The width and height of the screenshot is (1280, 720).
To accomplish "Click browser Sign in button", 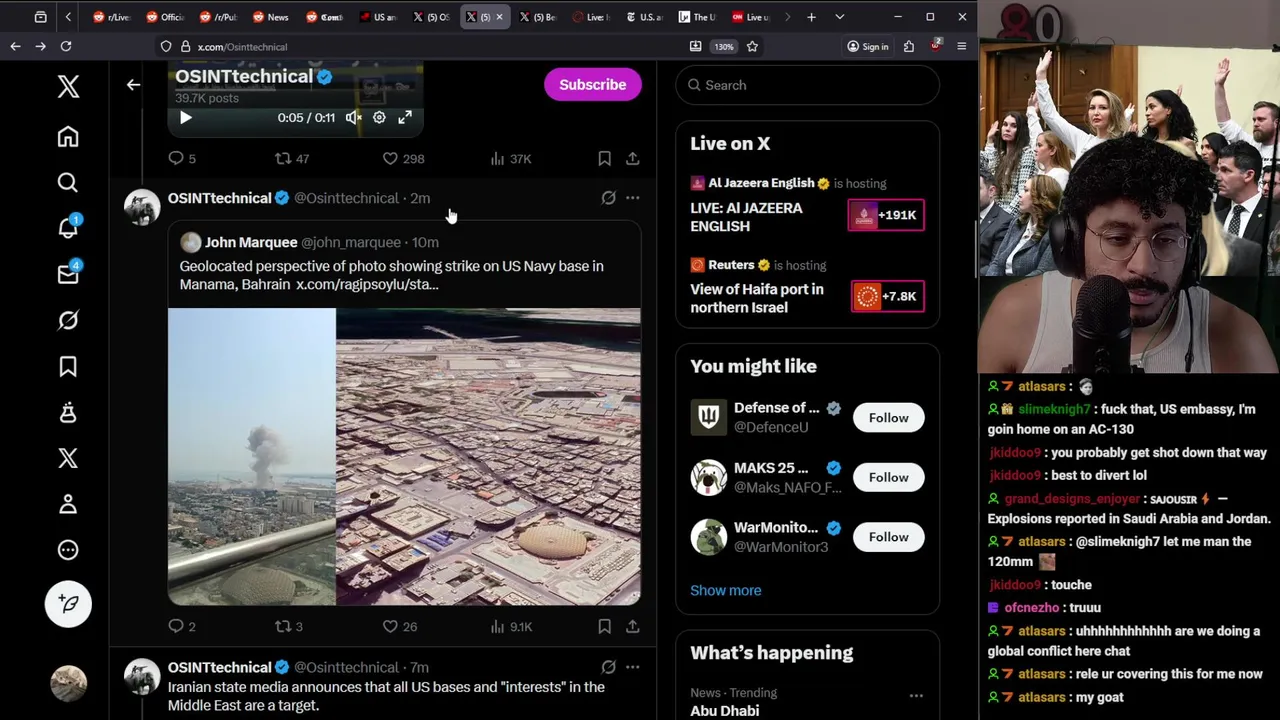I will tap(867, 46).
